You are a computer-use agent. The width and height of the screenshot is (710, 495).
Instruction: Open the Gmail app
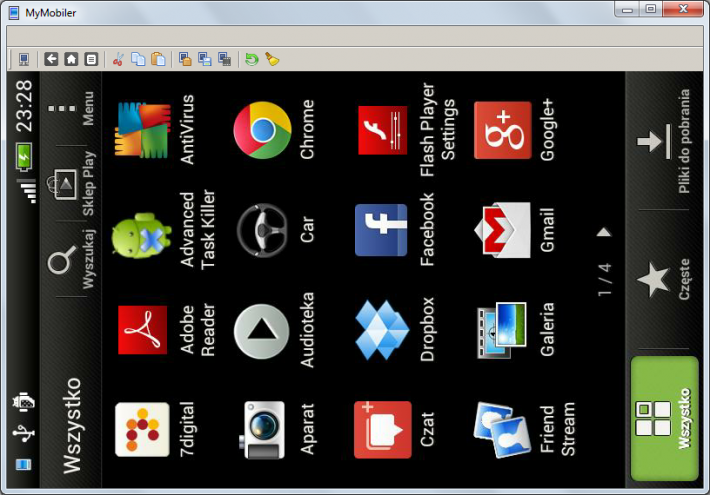(x=503, y=230)
